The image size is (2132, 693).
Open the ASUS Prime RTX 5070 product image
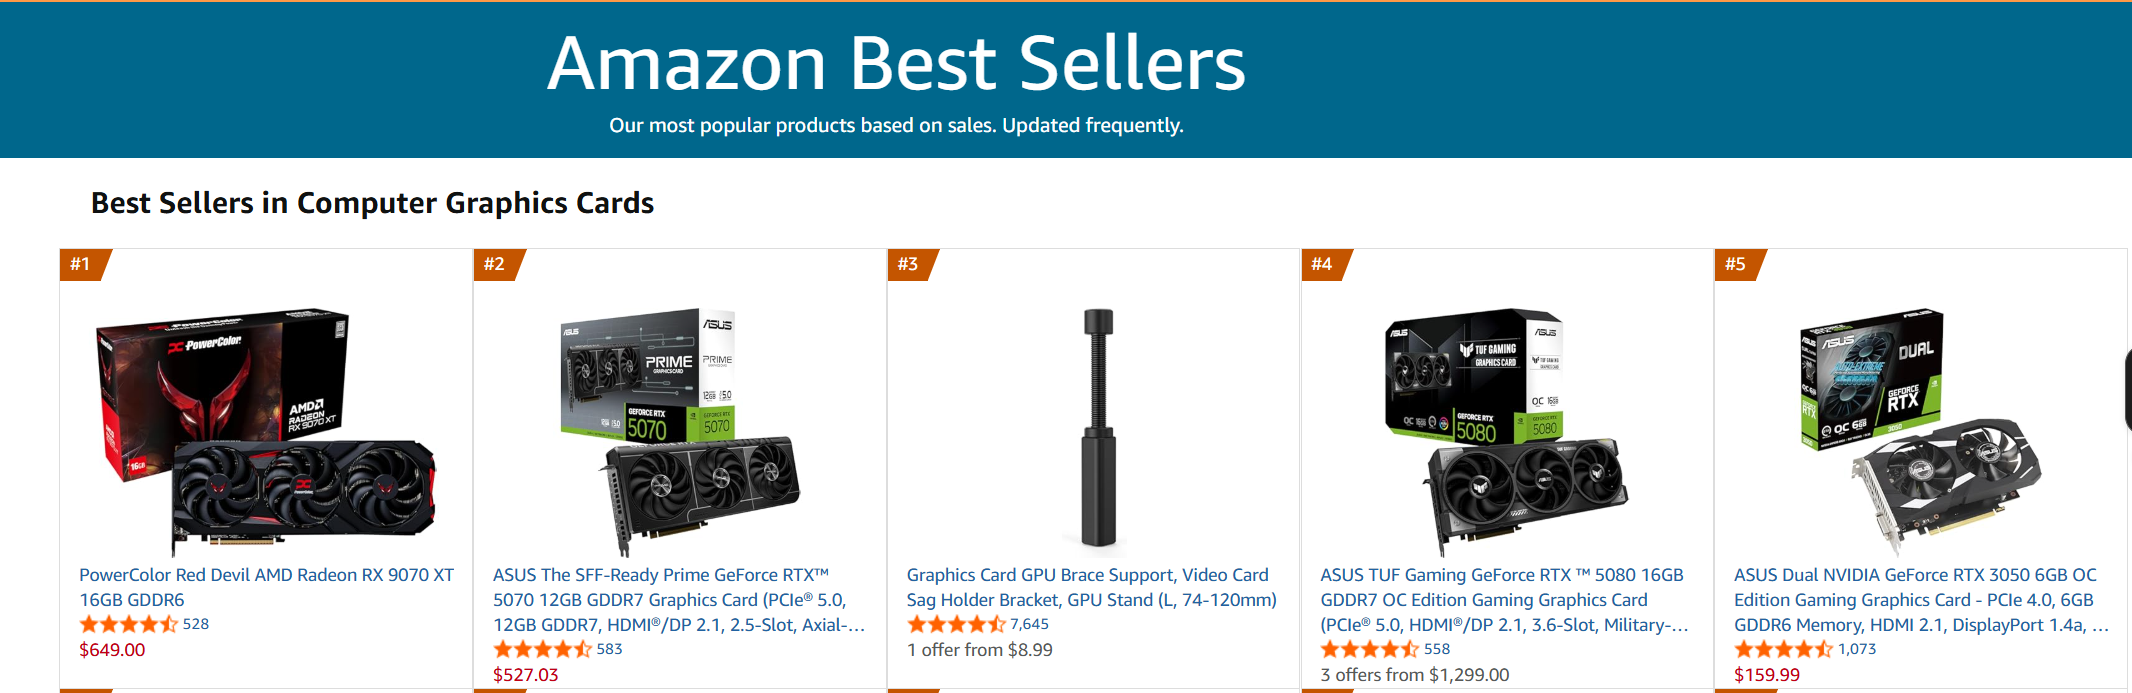point(680,431)
